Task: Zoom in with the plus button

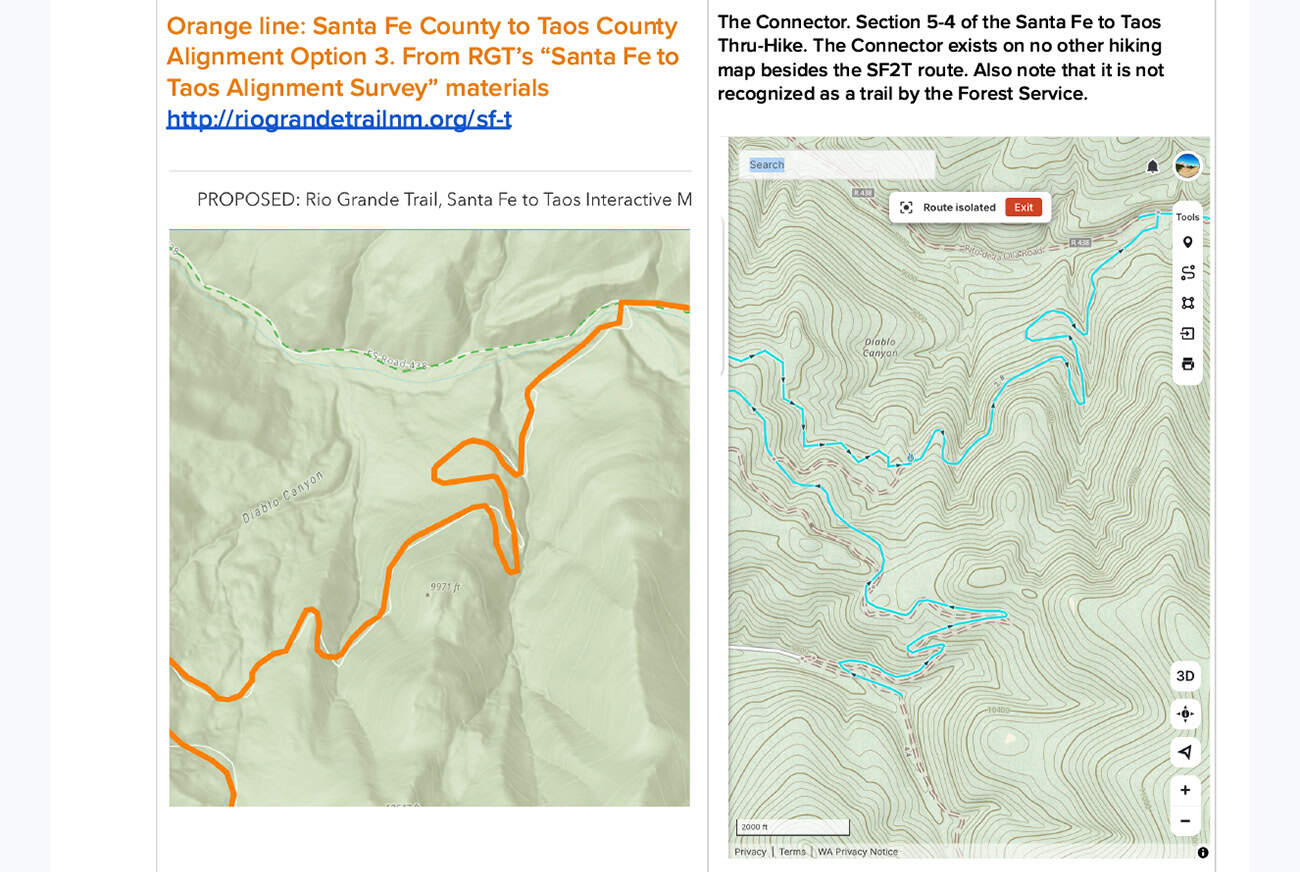Action: [1185, 790]
